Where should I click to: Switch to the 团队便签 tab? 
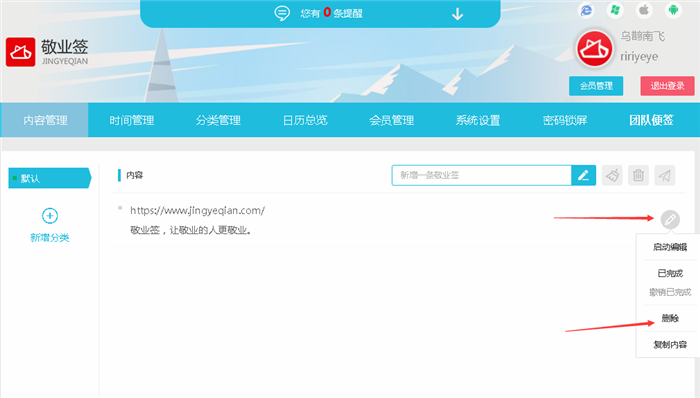pos(651,120)
